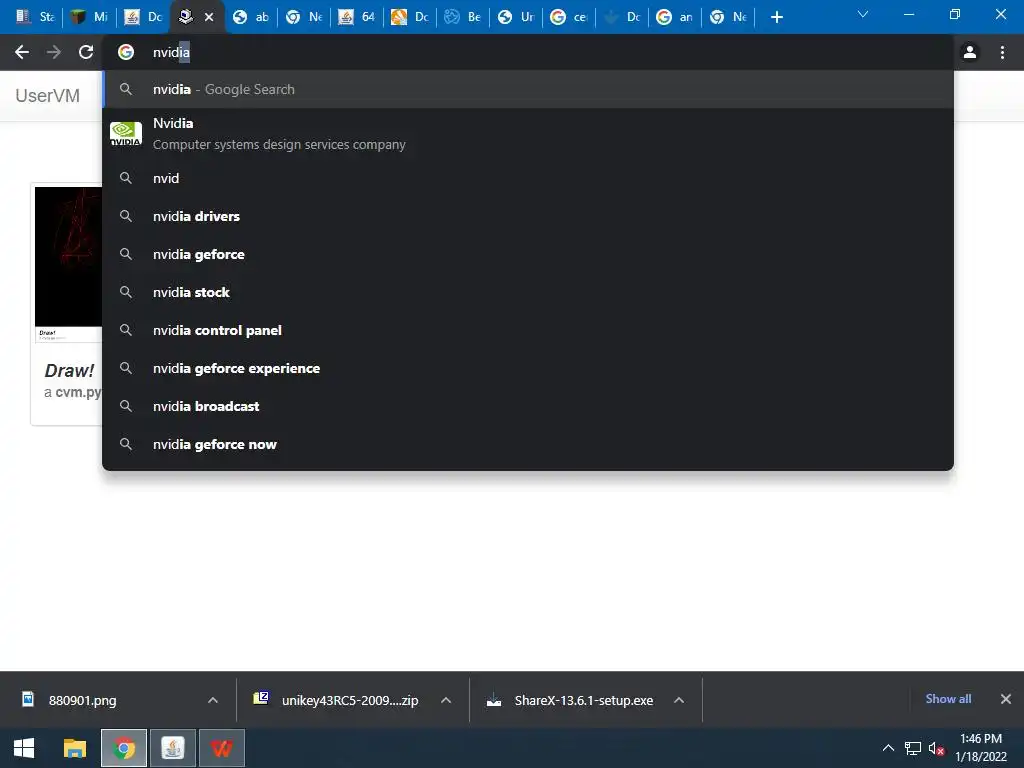This screenshot has width=1024, height=768.
Task: Open ShareX-13.6.1-setup.exe download
Action: coord(583,700)
